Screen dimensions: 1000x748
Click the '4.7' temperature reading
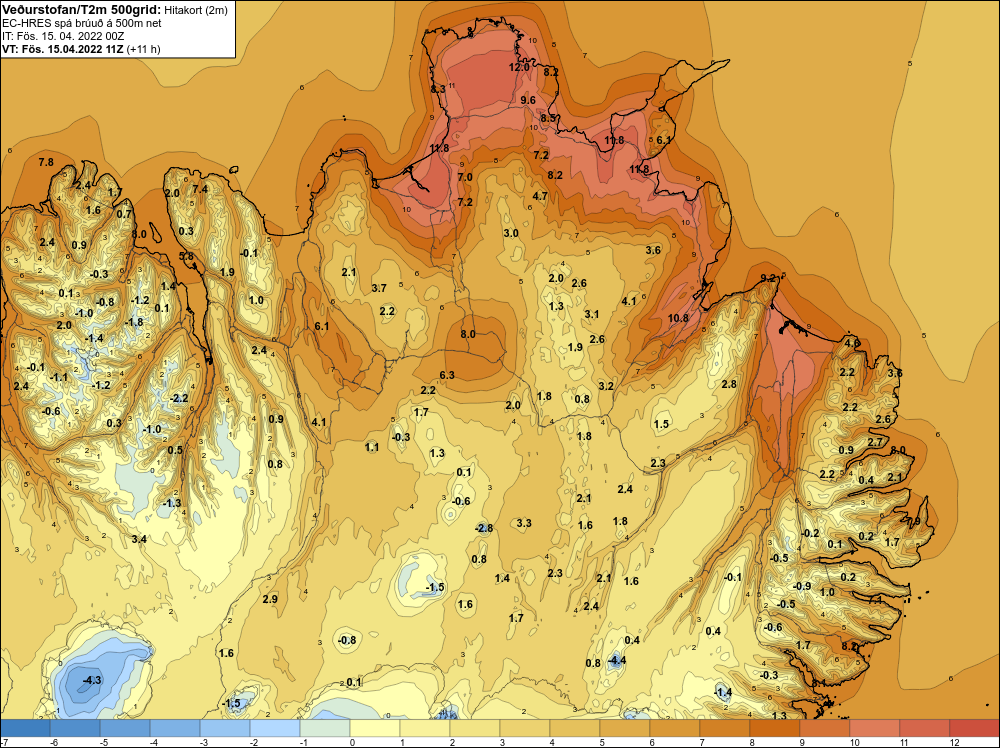point(540,196)
